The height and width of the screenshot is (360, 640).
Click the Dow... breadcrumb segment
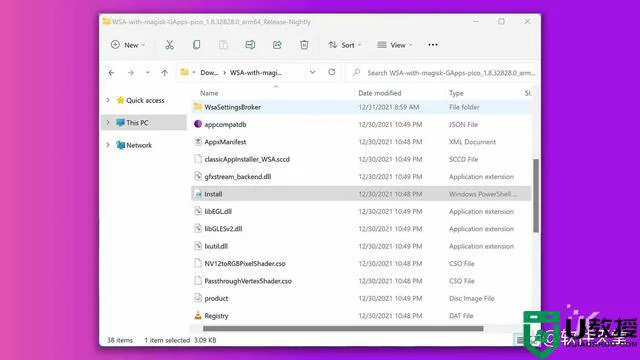tap(209, 73)
